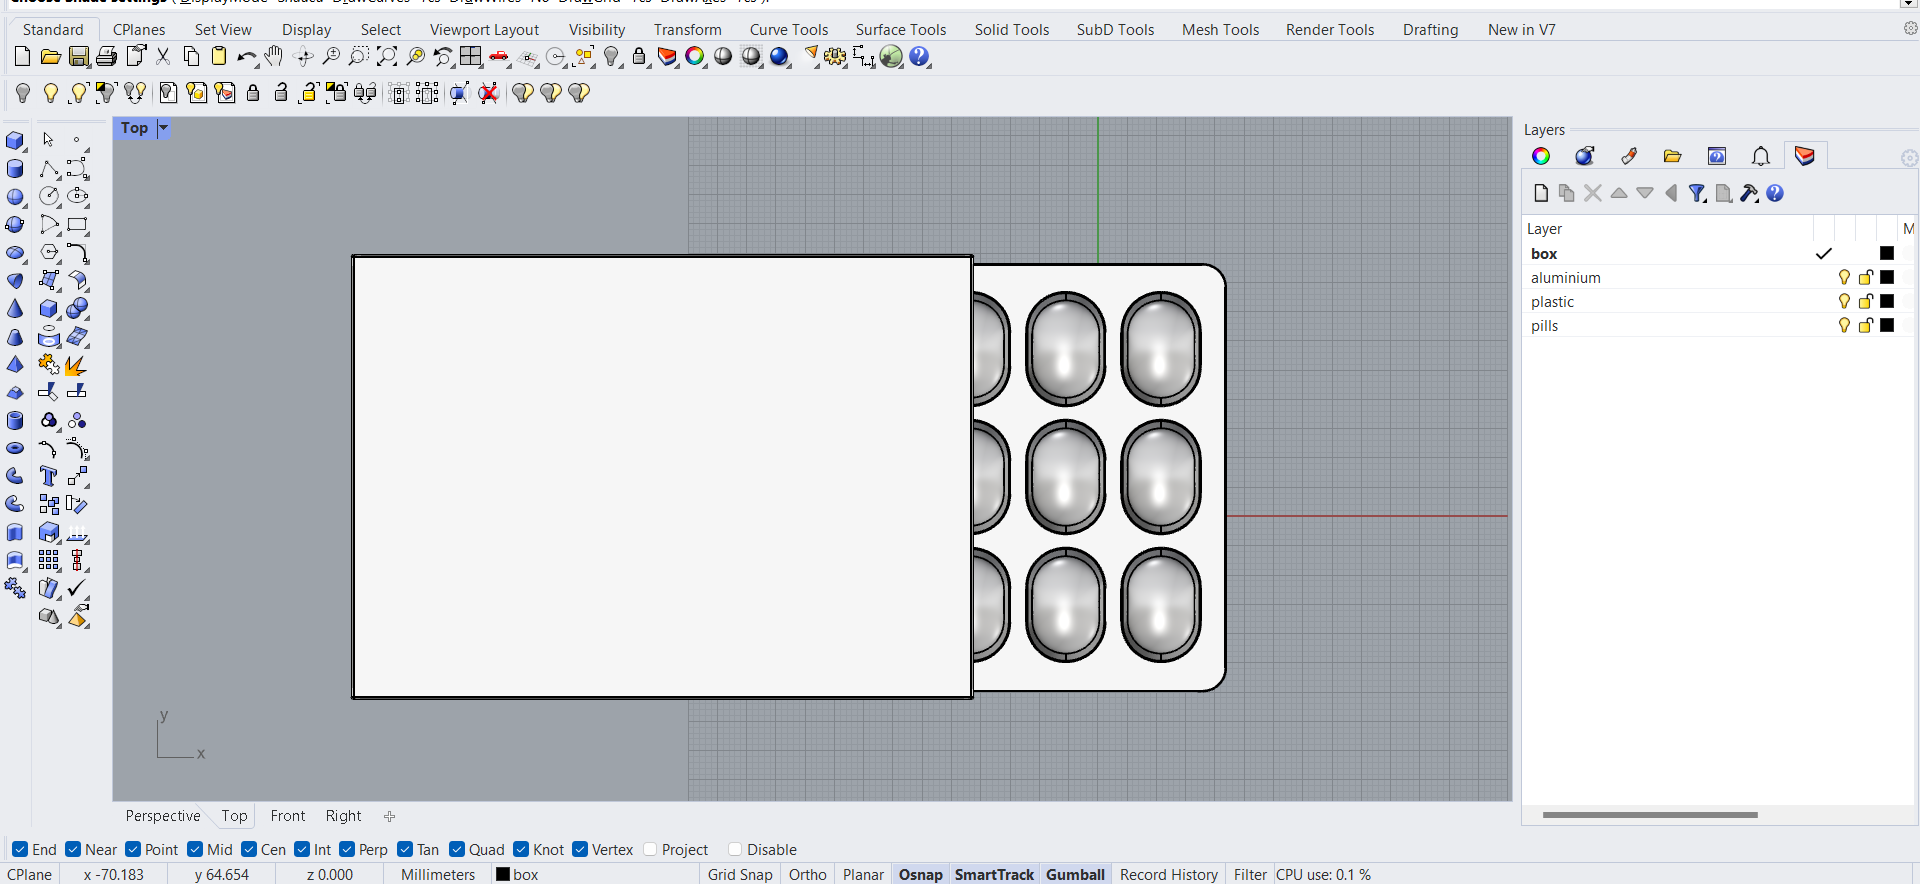Switch to the Perspective viewport tab
Screen dimensions: 1920x884
(x=163, y=816)
